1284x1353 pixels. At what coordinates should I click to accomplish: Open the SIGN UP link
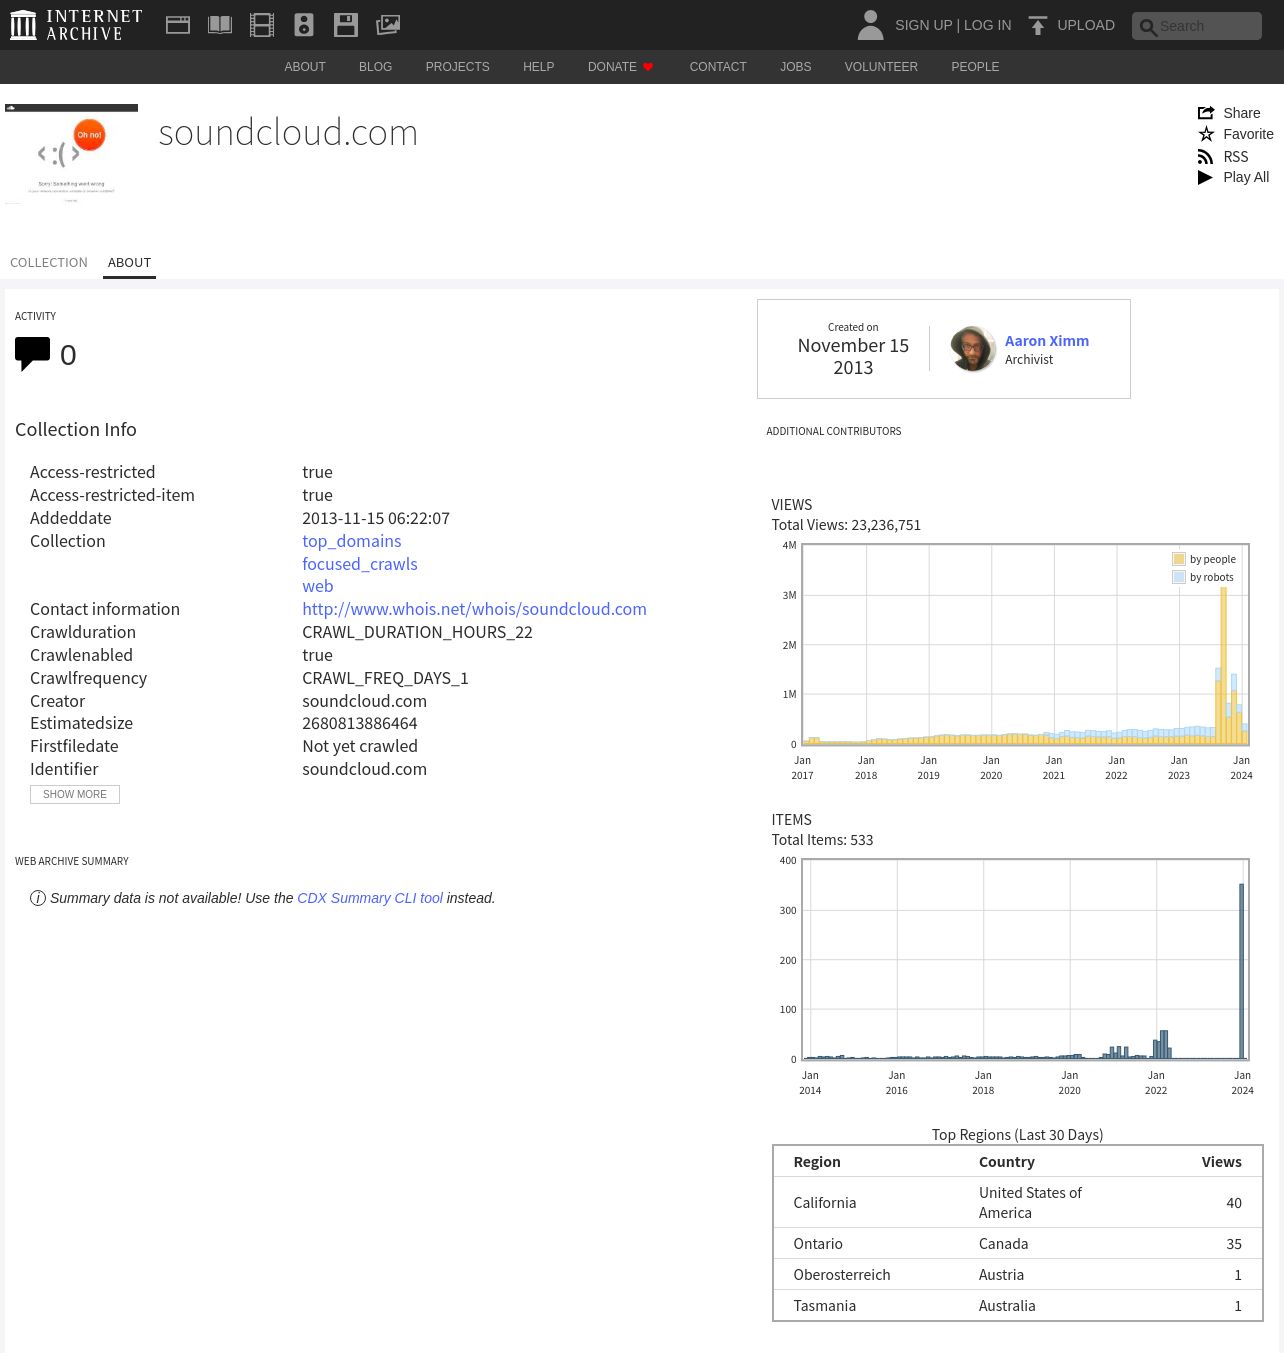click(923, 25)
